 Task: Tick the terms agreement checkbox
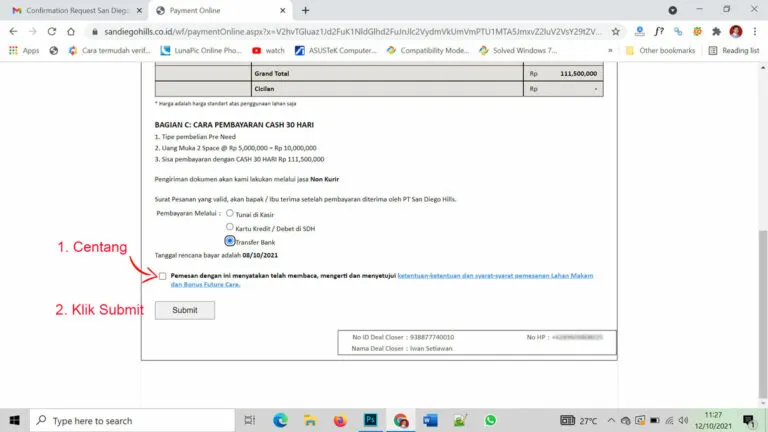coord(162,275)
